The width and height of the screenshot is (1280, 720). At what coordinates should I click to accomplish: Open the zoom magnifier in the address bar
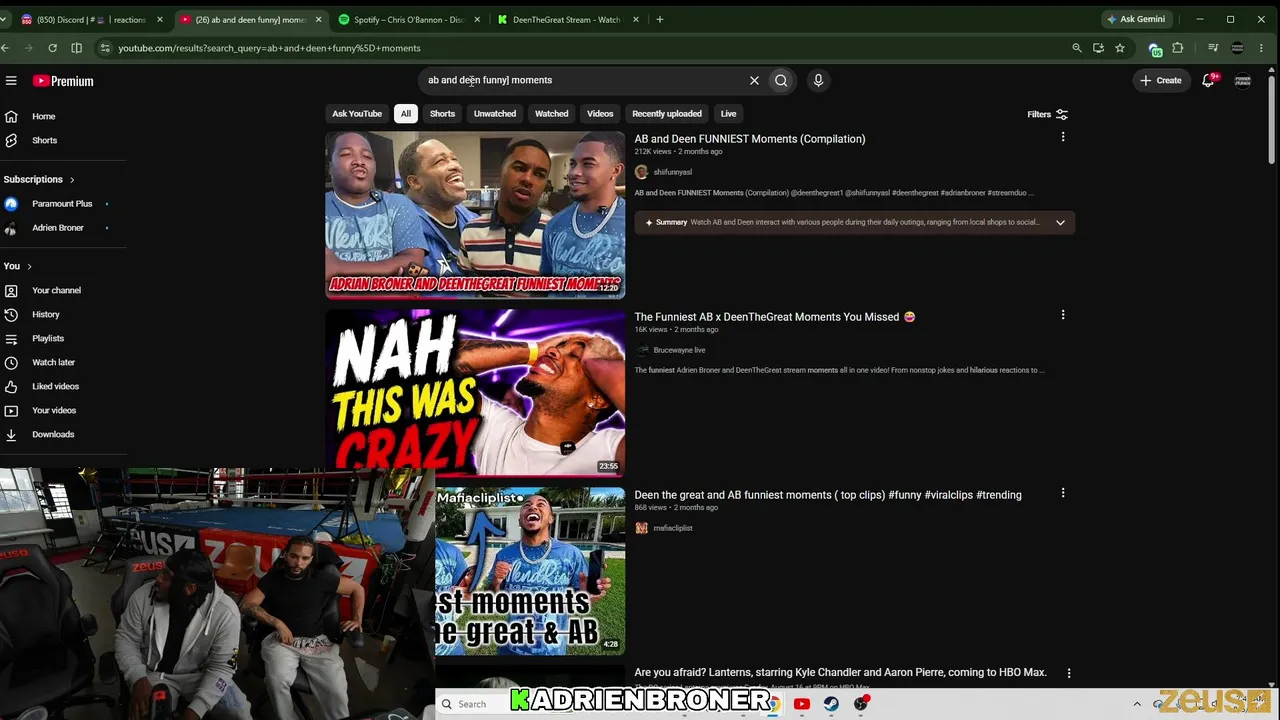click(1077, 48)
